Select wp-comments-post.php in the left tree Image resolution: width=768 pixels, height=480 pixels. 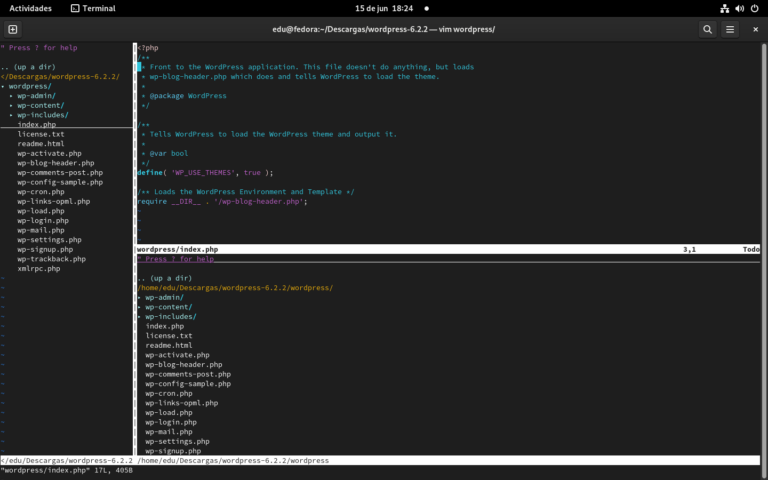coord(60,172)
